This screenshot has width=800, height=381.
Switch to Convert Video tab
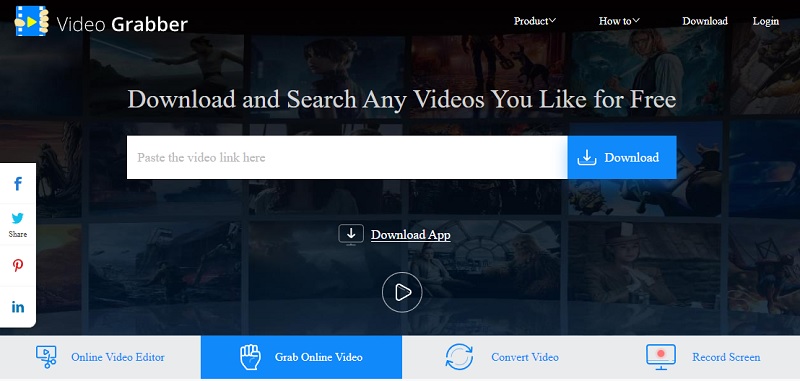pyautogui.click(x=502, y=358)
